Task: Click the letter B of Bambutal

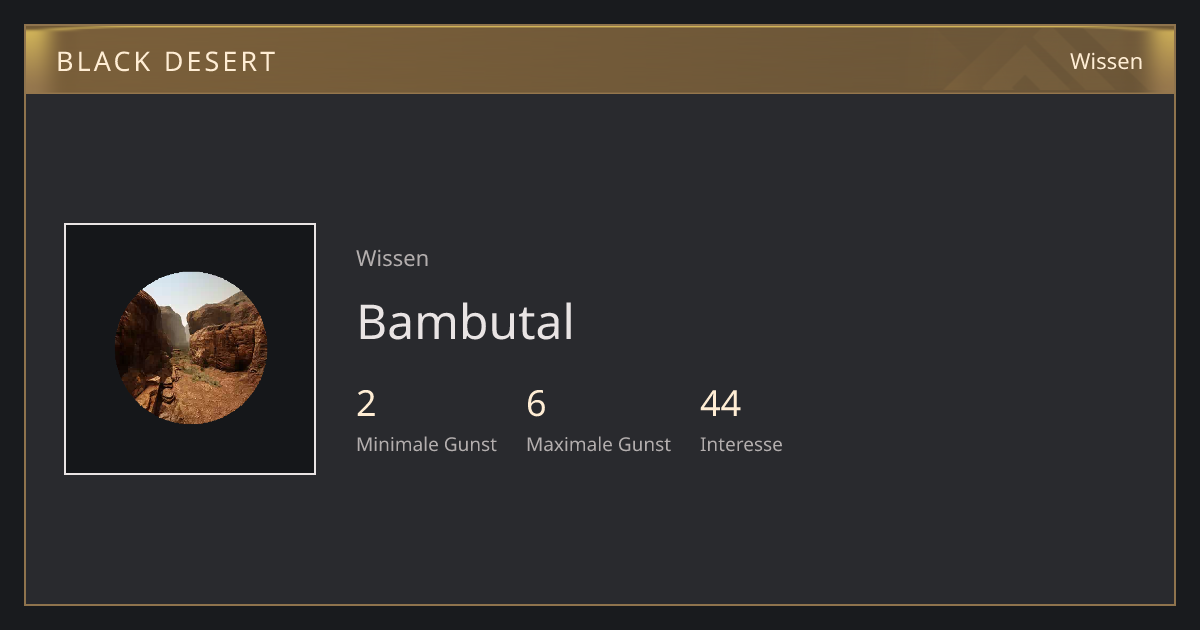Action: pyautogui.click(x=371, y=322)
